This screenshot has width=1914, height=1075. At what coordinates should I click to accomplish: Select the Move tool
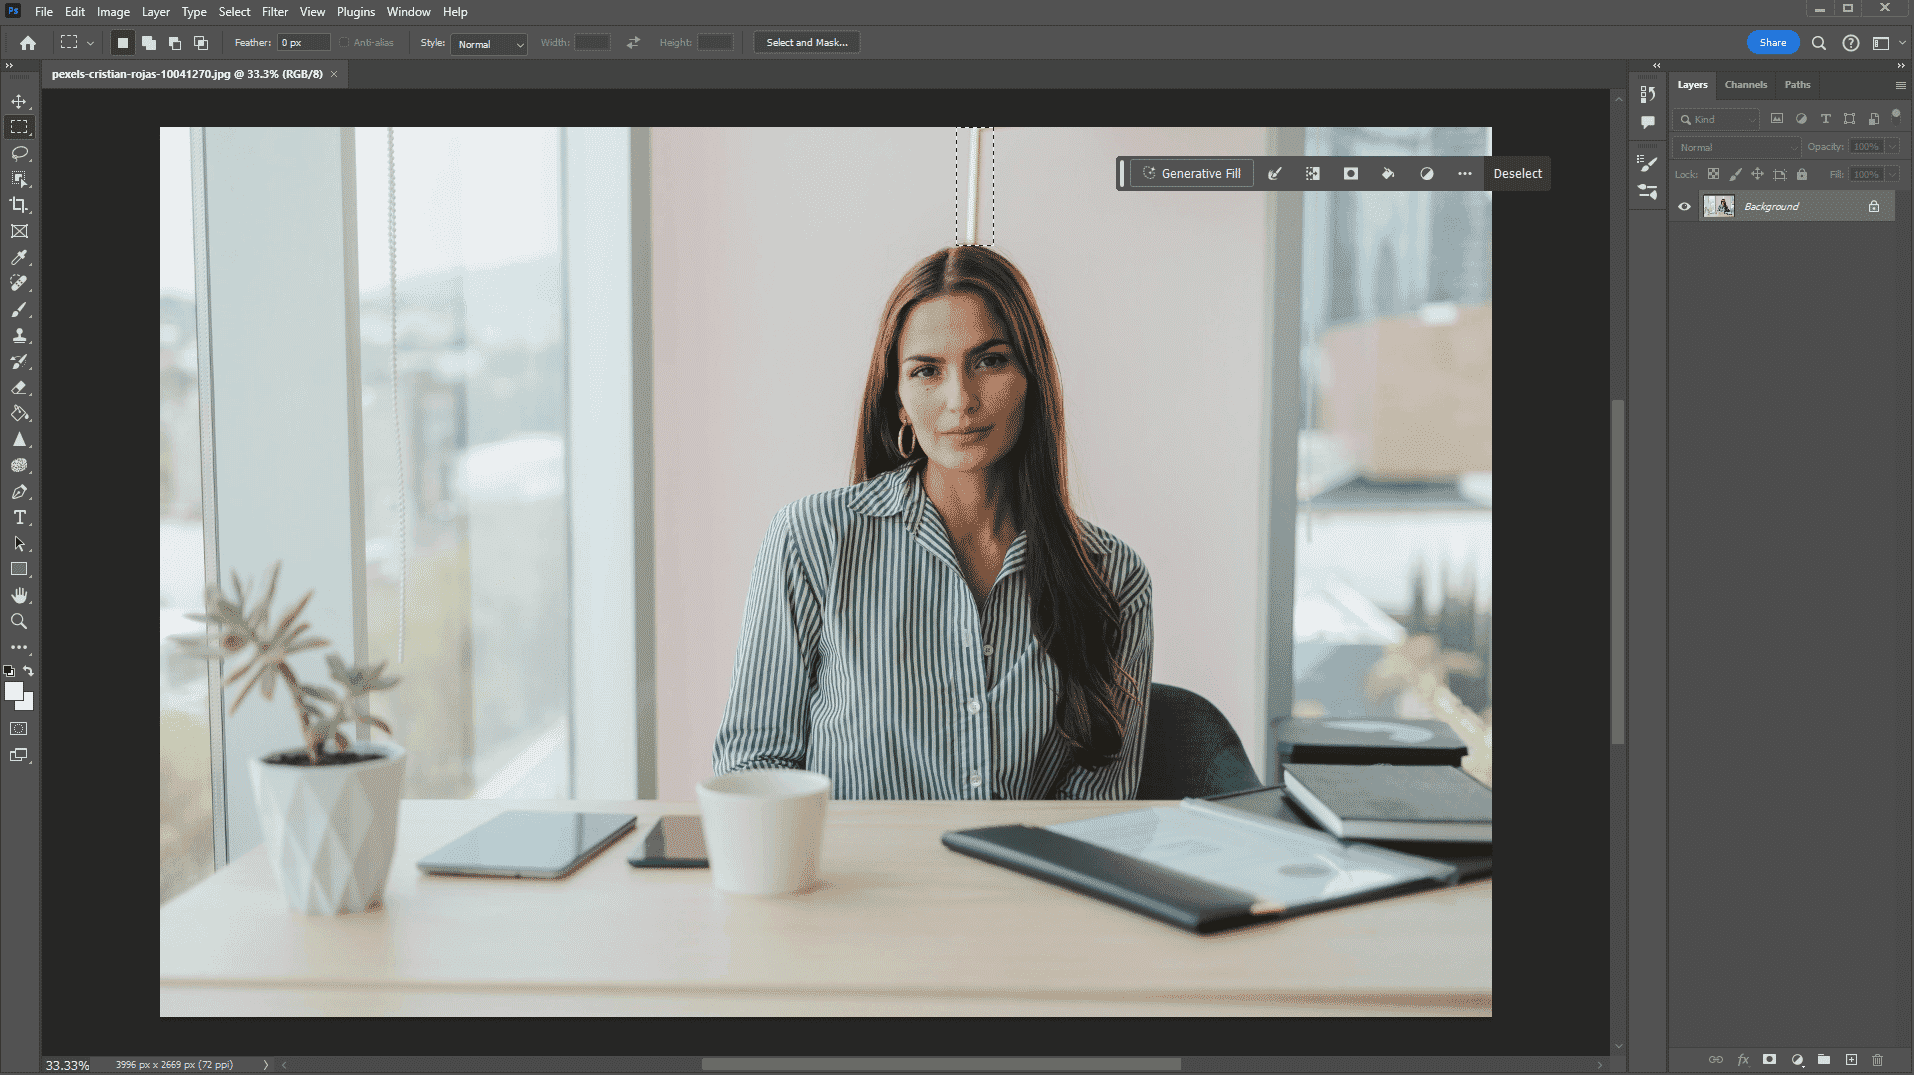pos(19,101)
